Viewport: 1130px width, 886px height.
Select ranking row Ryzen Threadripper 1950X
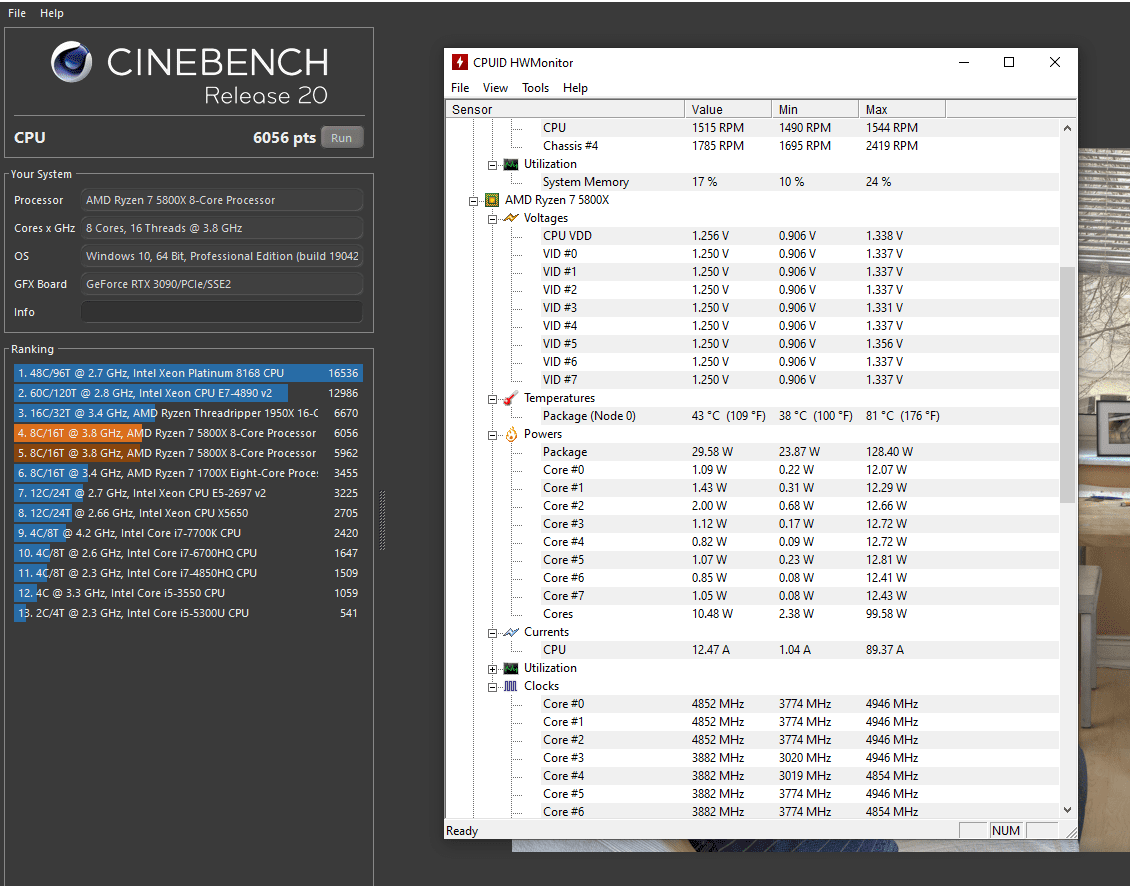click(188, 413)
